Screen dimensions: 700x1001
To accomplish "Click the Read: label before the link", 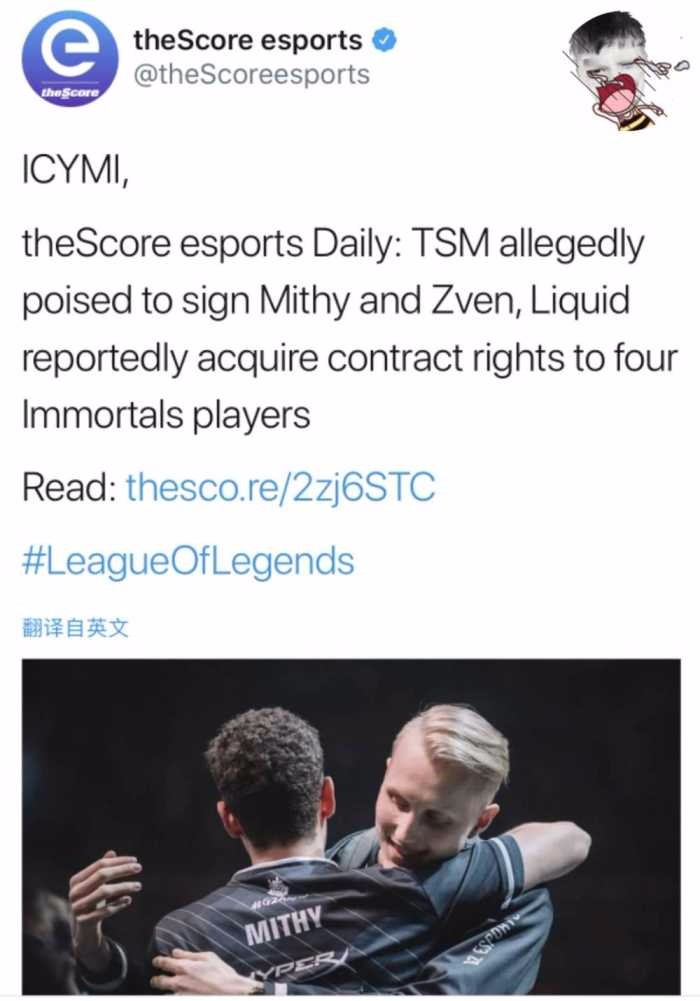I will 68,487.
